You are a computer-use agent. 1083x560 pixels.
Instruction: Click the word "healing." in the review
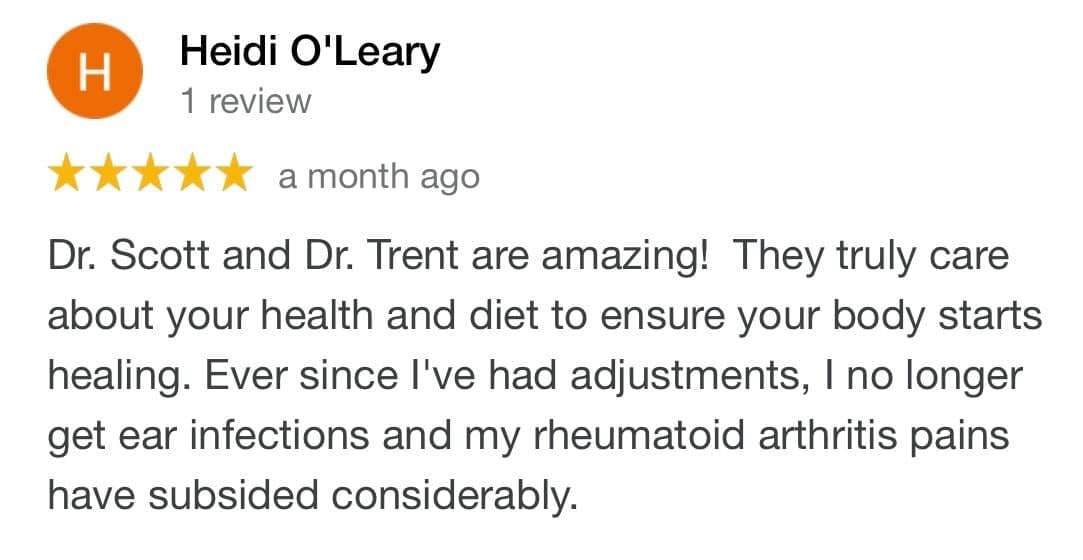point(113,377)
